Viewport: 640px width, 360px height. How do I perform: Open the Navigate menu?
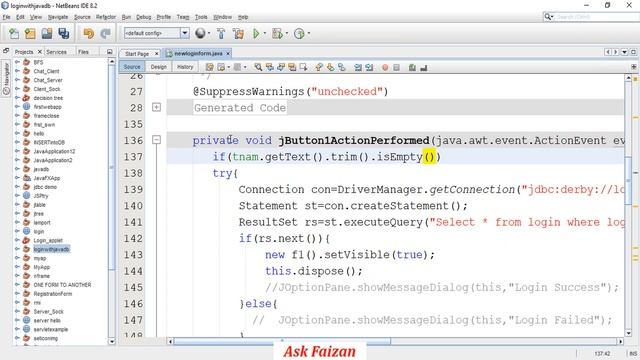pos(58,17)
